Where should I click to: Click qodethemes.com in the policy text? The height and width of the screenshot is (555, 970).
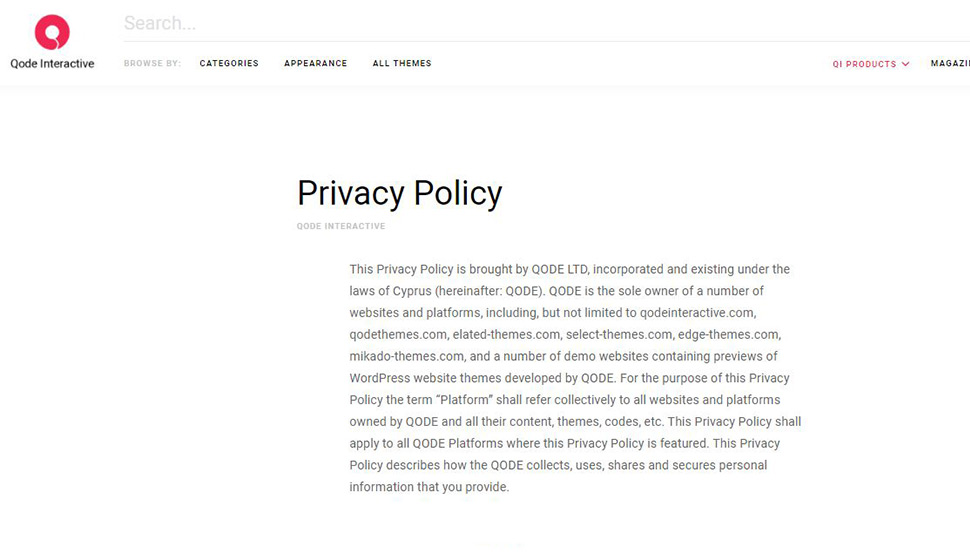(x=397, y=335)
